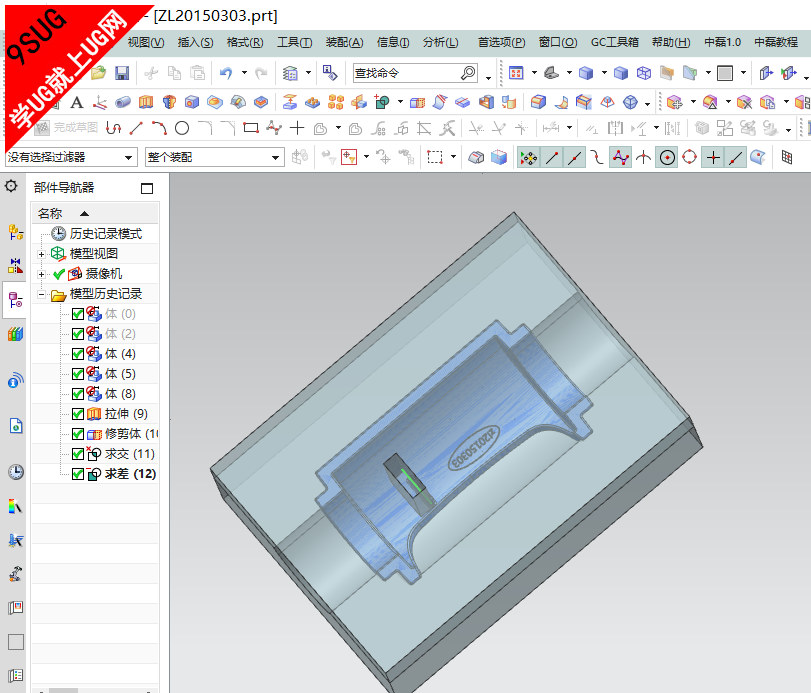The height and width of the screenshot is (693, 811).
Task: Uncheck the 体 (4) feature checkbox
Action: (78, 354)
